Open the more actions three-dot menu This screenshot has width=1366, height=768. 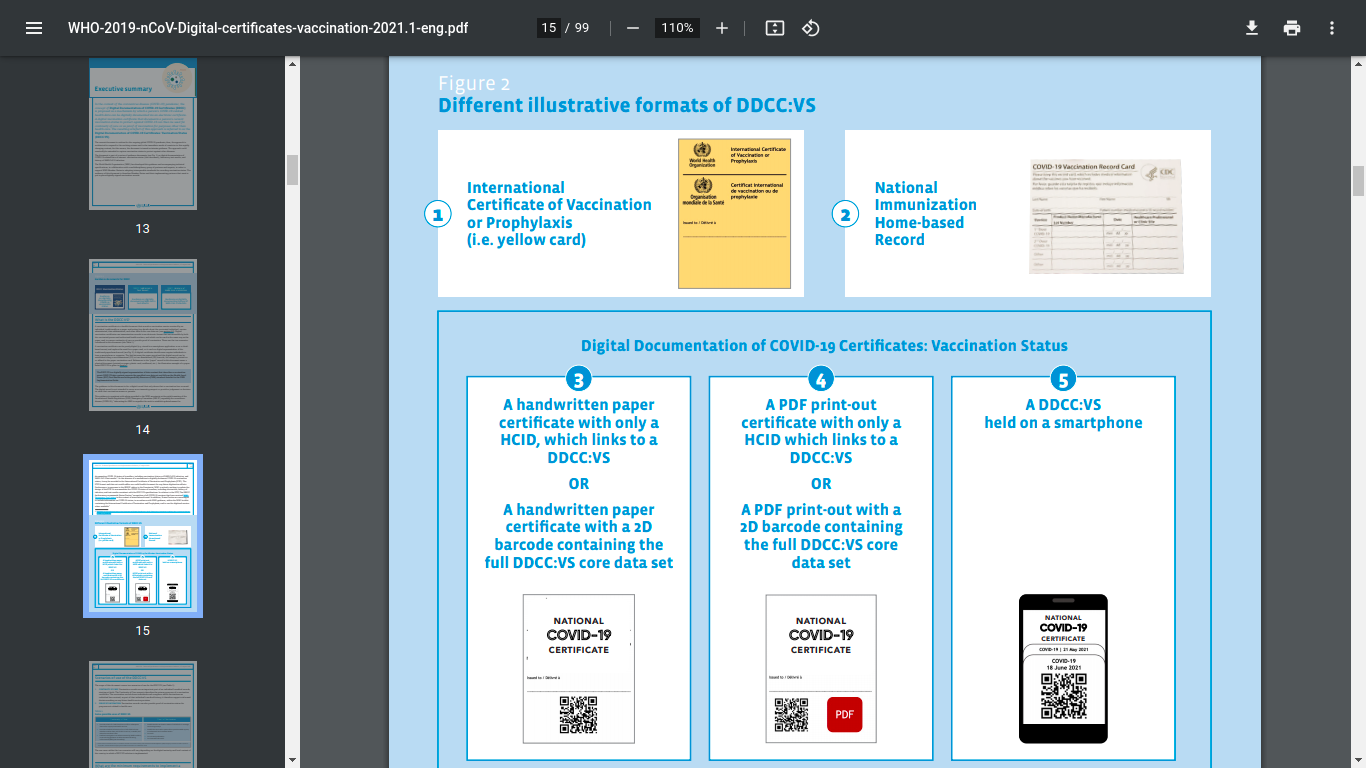tap(1332, 28)
